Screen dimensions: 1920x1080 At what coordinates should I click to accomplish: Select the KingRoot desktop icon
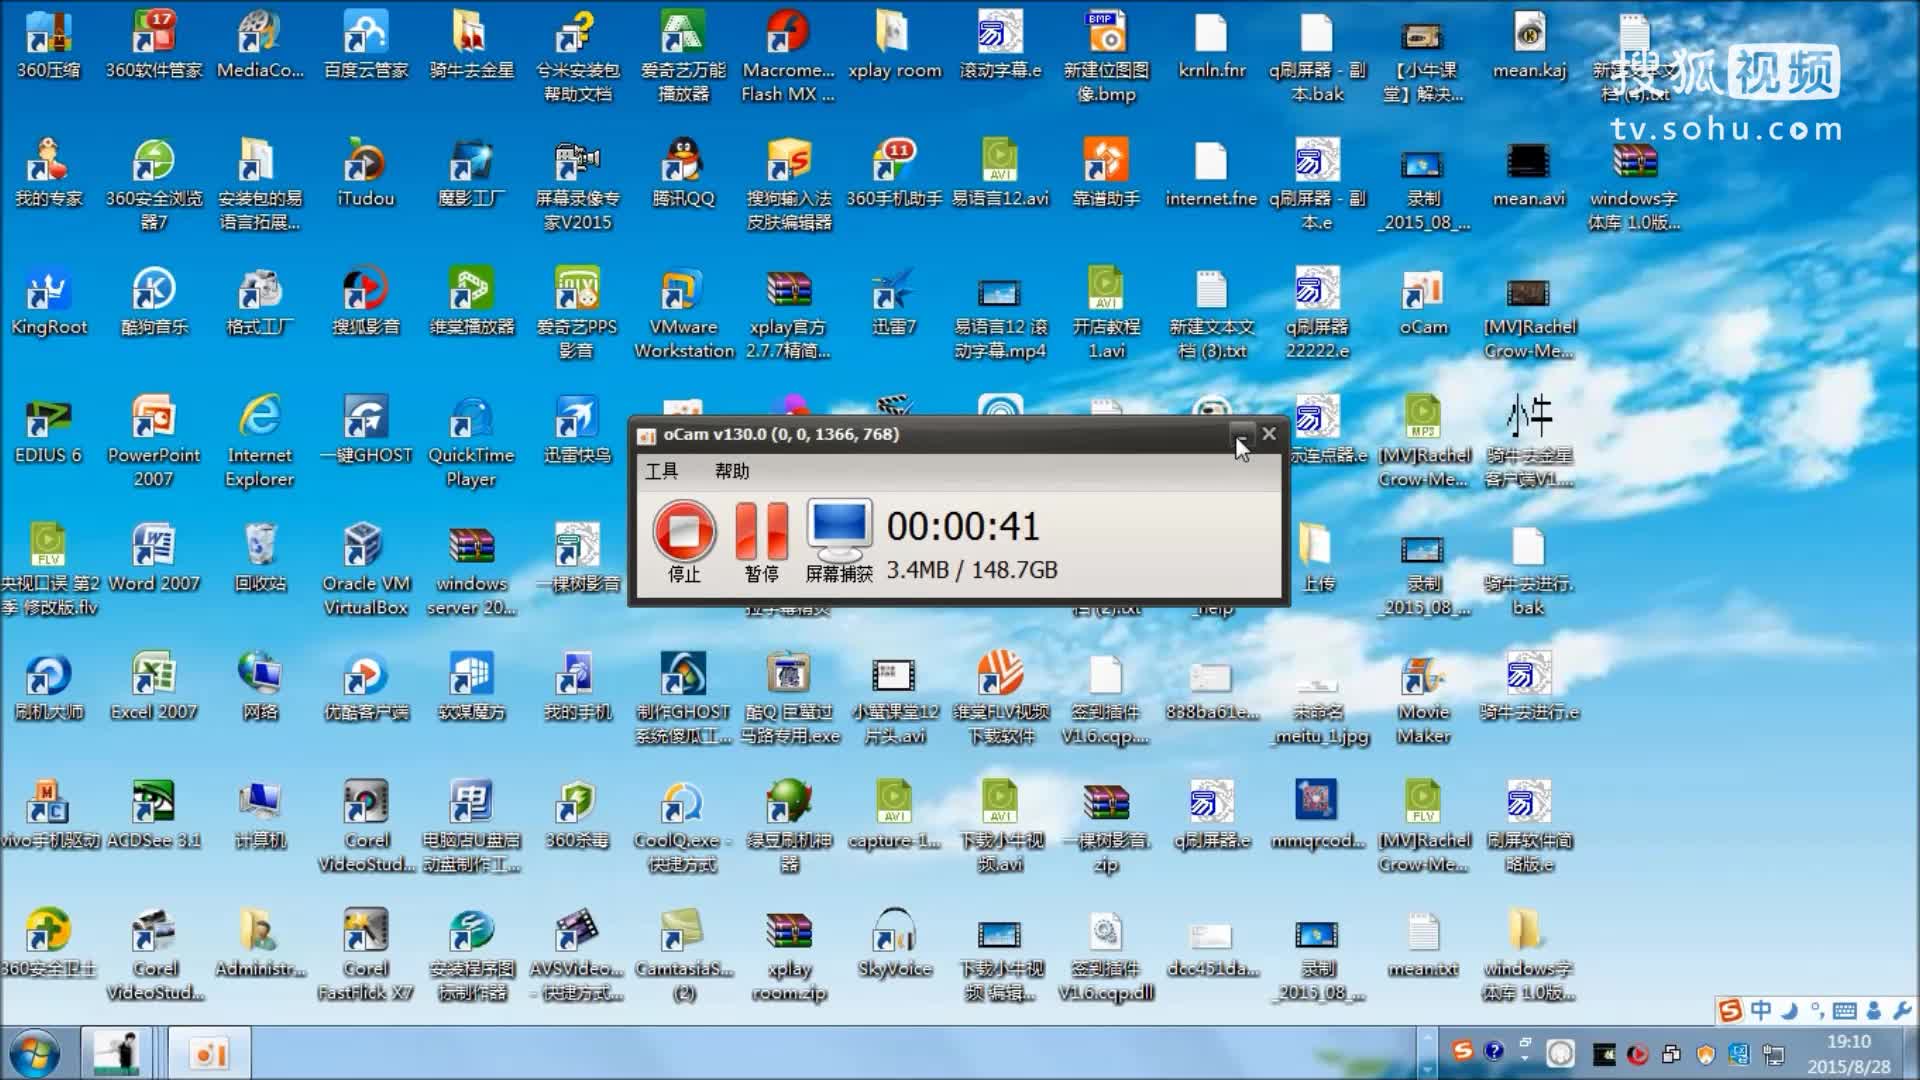click(x=48, y=300)
